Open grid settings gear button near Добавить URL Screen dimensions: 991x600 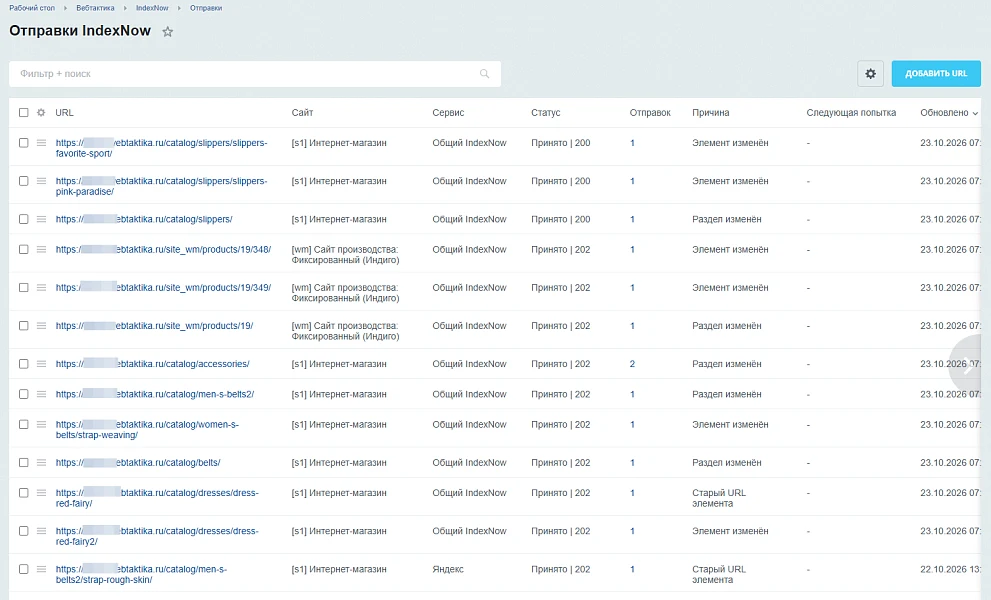point(870,73)
